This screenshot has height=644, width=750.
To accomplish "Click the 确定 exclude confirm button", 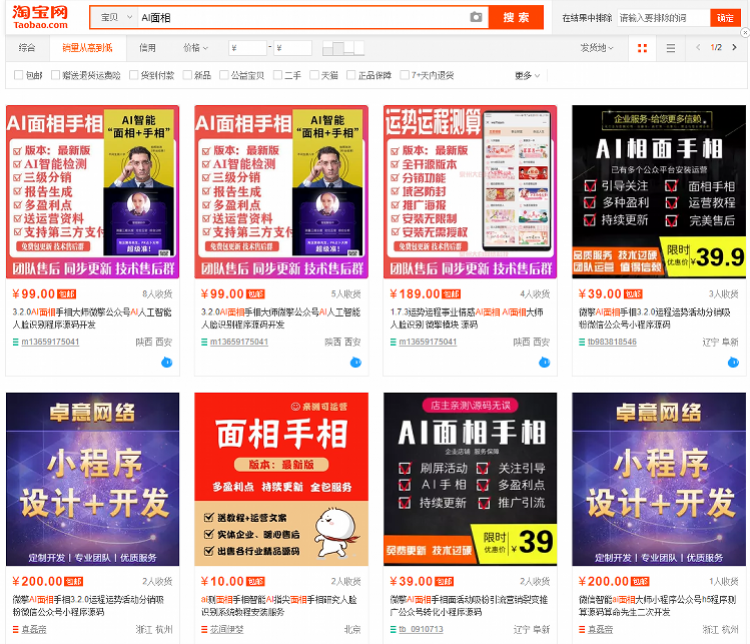I will [725, 18].
